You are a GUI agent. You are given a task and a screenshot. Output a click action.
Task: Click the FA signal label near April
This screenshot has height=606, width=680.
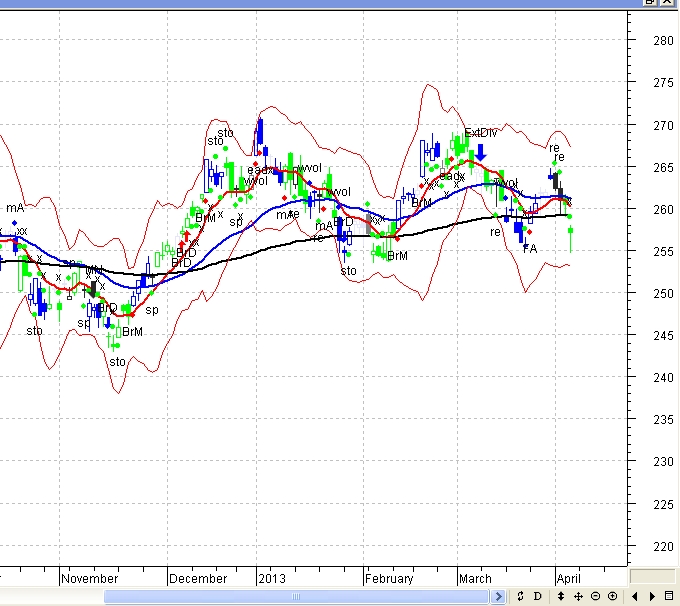[x=530, y=248]
